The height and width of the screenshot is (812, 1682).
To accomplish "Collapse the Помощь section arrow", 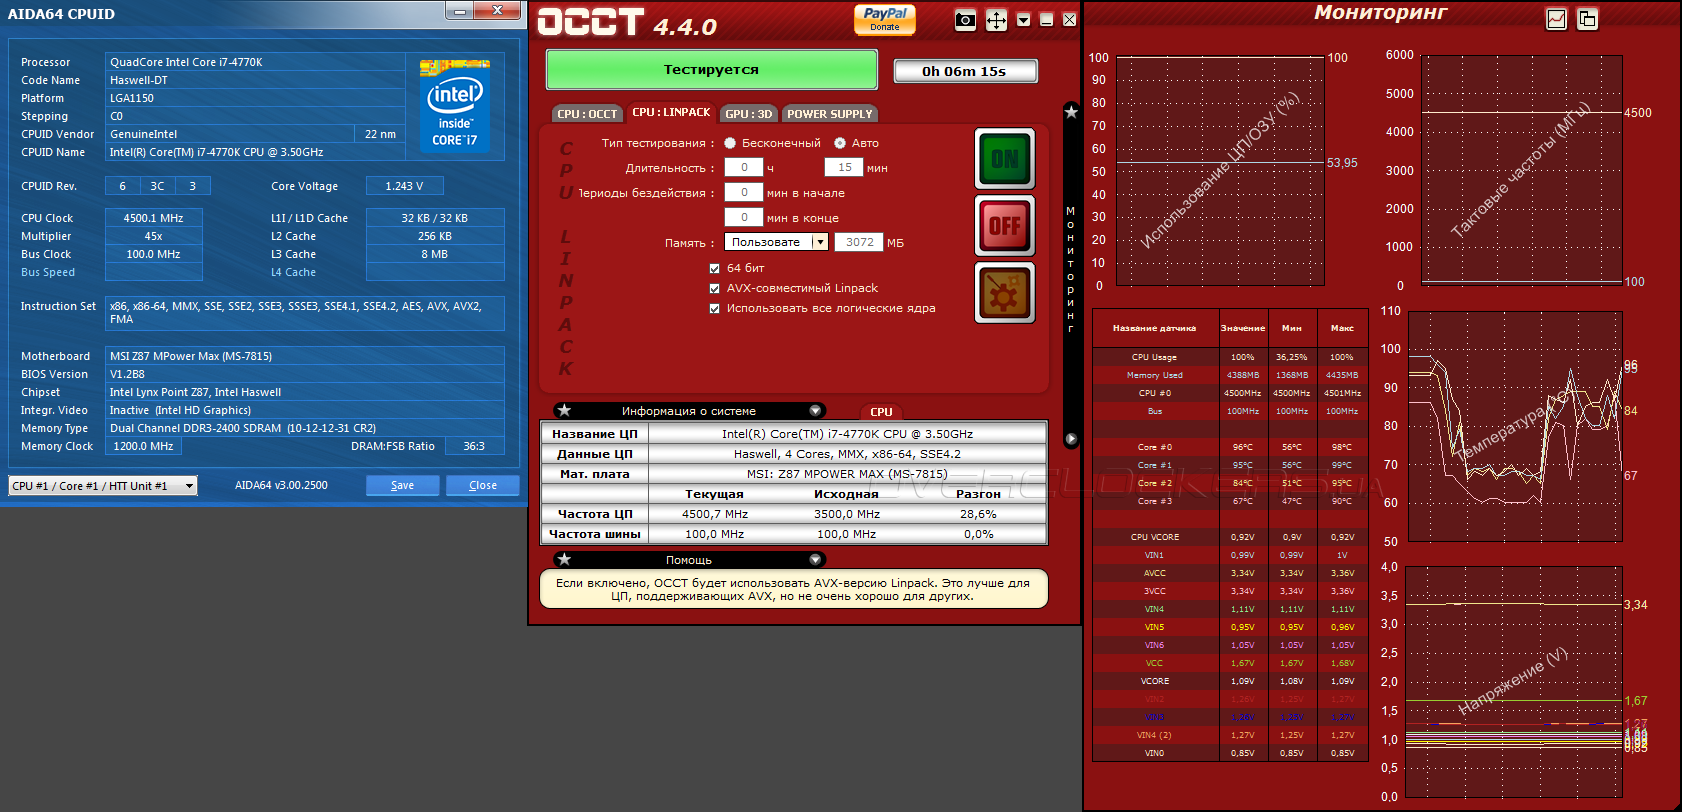I will [815, 559].
